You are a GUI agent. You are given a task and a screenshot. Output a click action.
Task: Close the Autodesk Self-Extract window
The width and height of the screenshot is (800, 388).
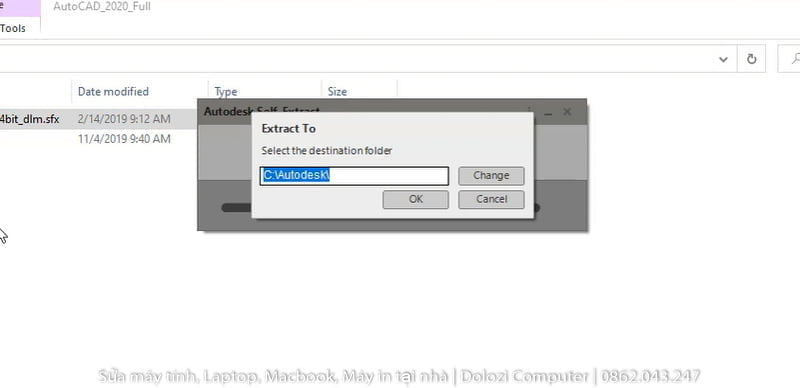[x=567, y=112]
